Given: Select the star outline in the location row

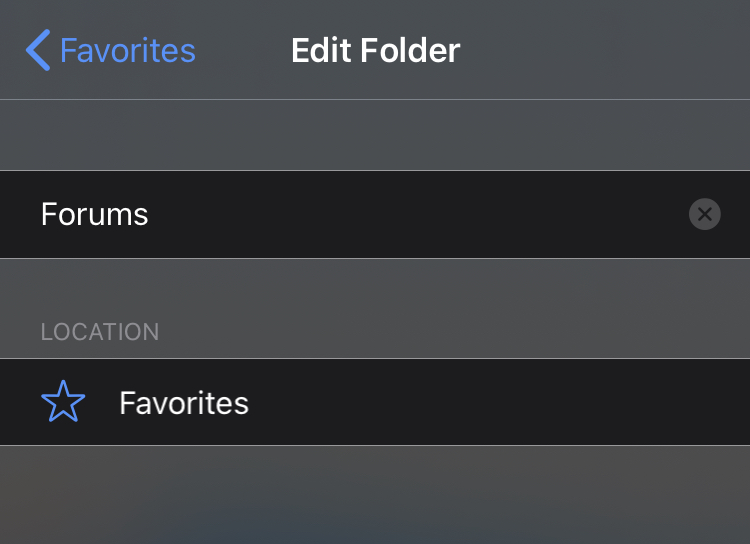Looking at the screenshot, I should (x=63, y=401).
